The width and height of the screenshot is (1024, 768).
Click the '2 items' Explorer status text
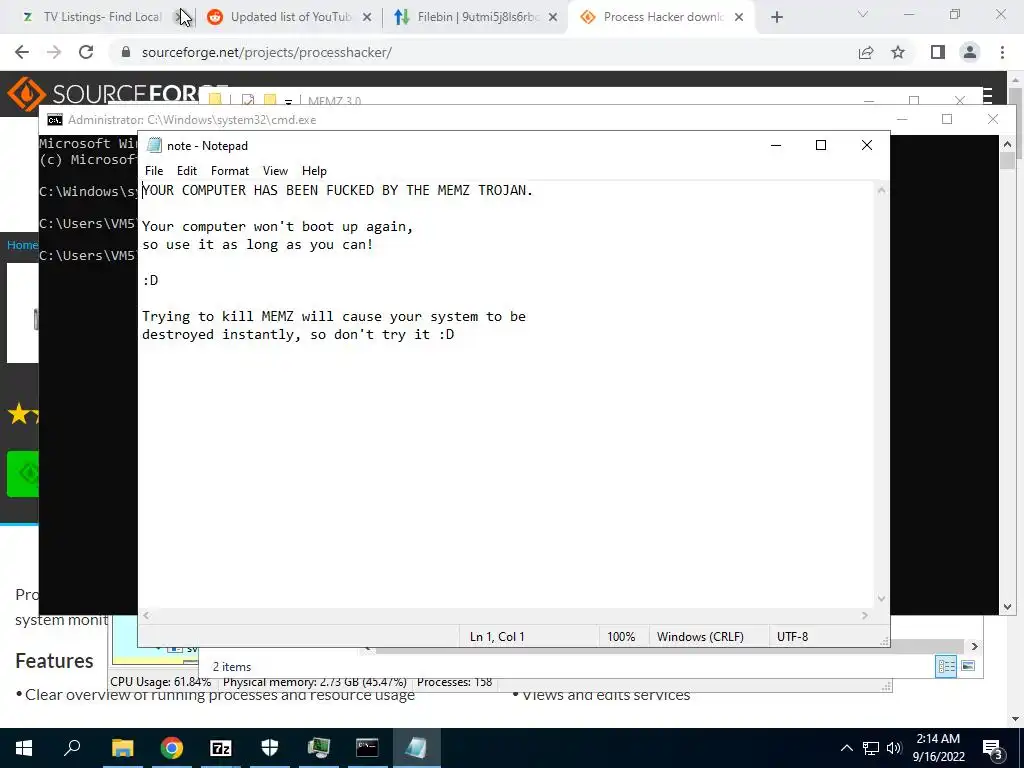[x=232, y=667]
